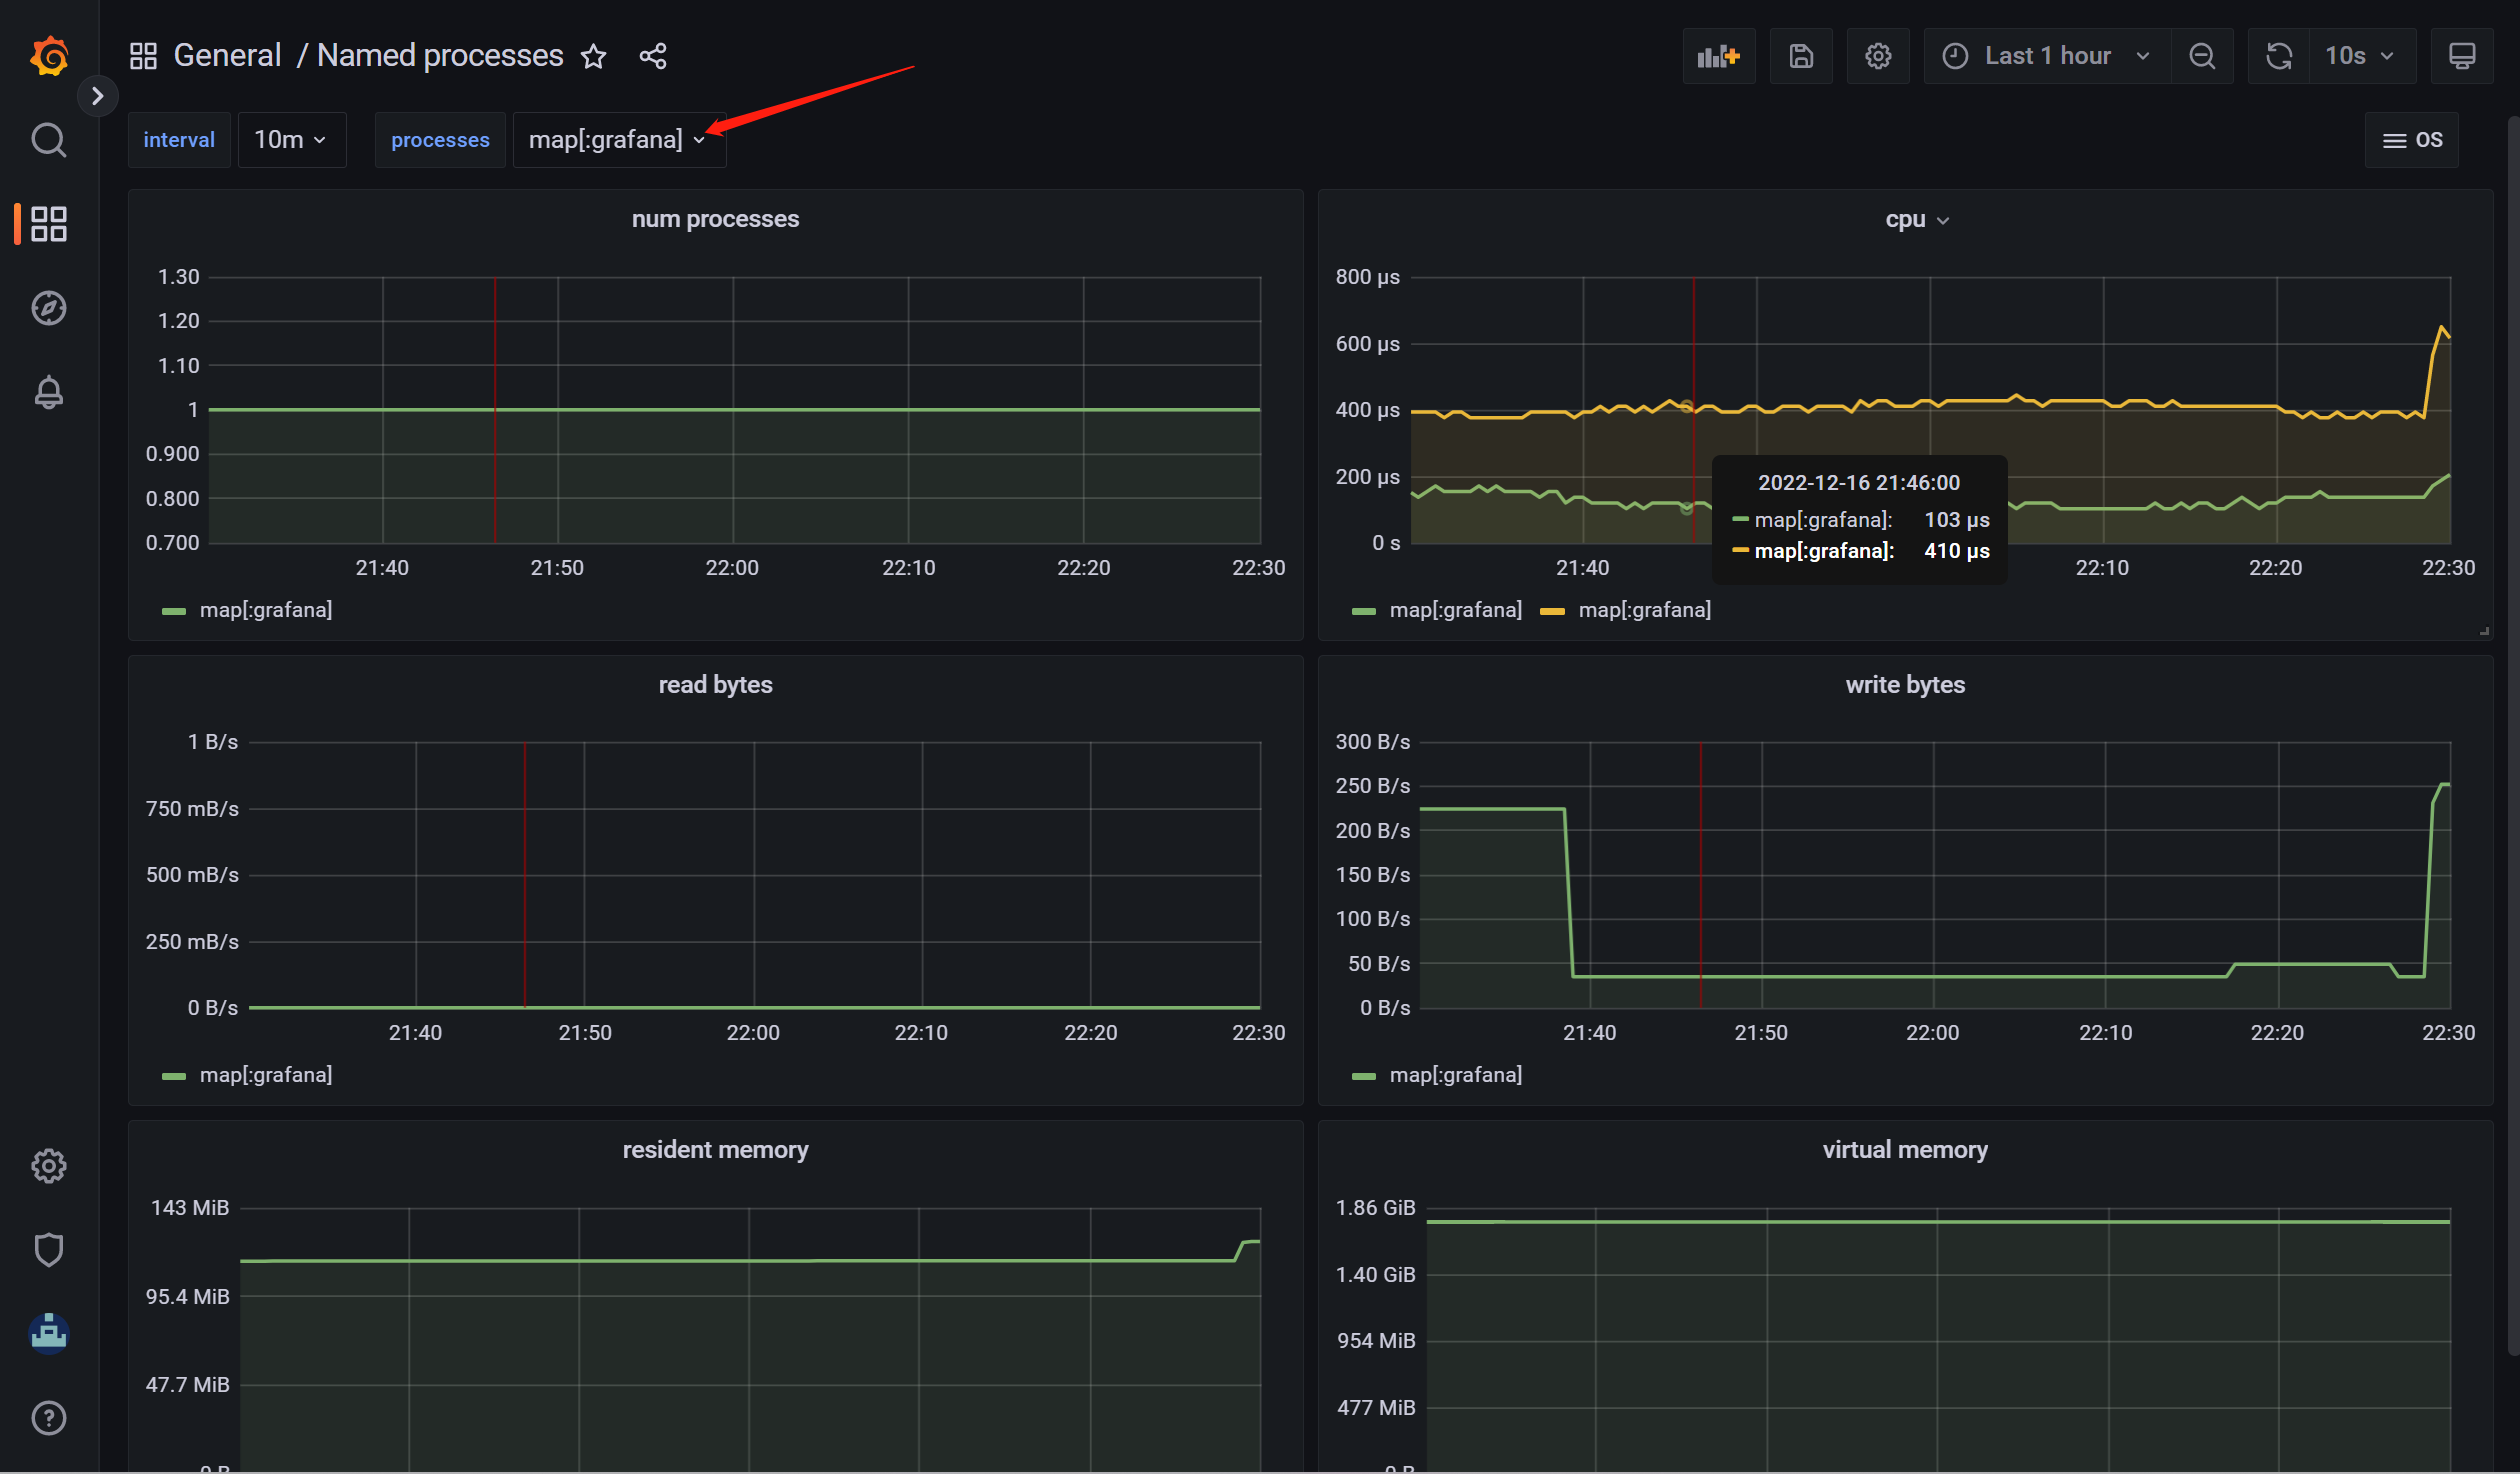
Task: Open the num processes panel title
Action: (715, 219)
